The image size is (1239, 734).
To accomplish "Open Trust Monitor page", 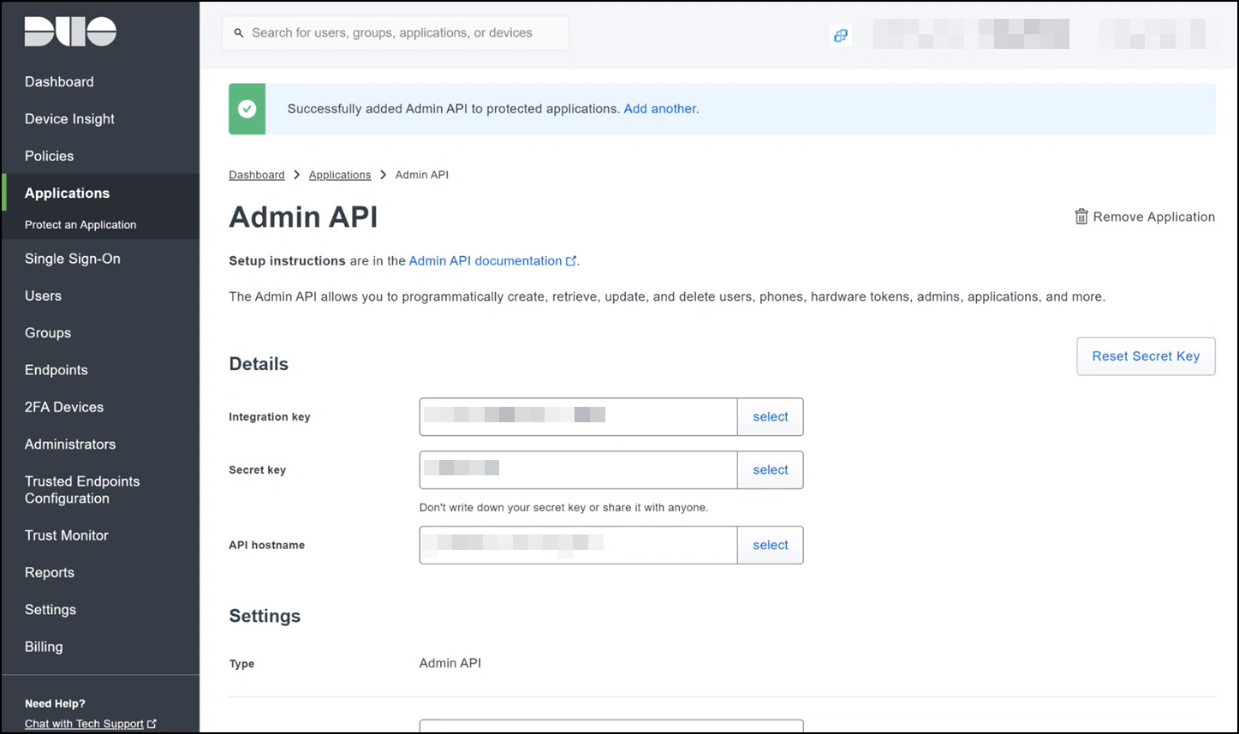I will [66, 536].
